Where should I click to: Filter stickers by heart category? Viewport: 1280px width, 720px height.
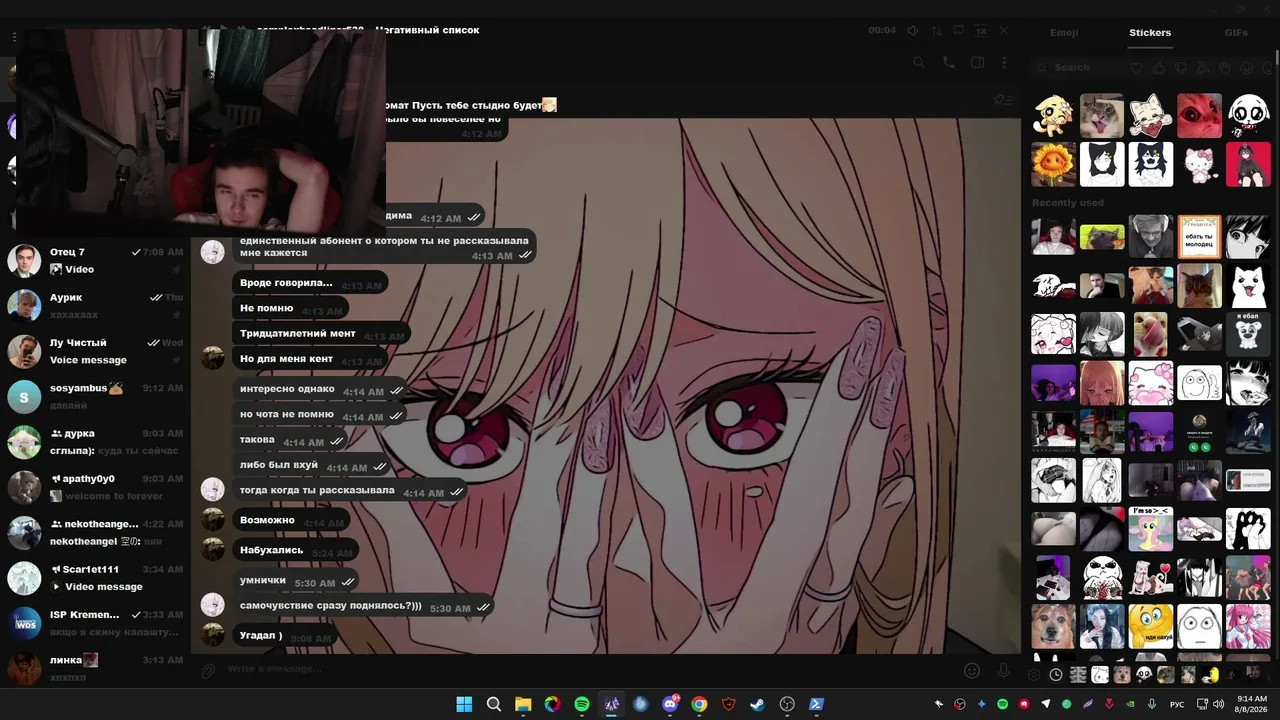[1137, 68]
